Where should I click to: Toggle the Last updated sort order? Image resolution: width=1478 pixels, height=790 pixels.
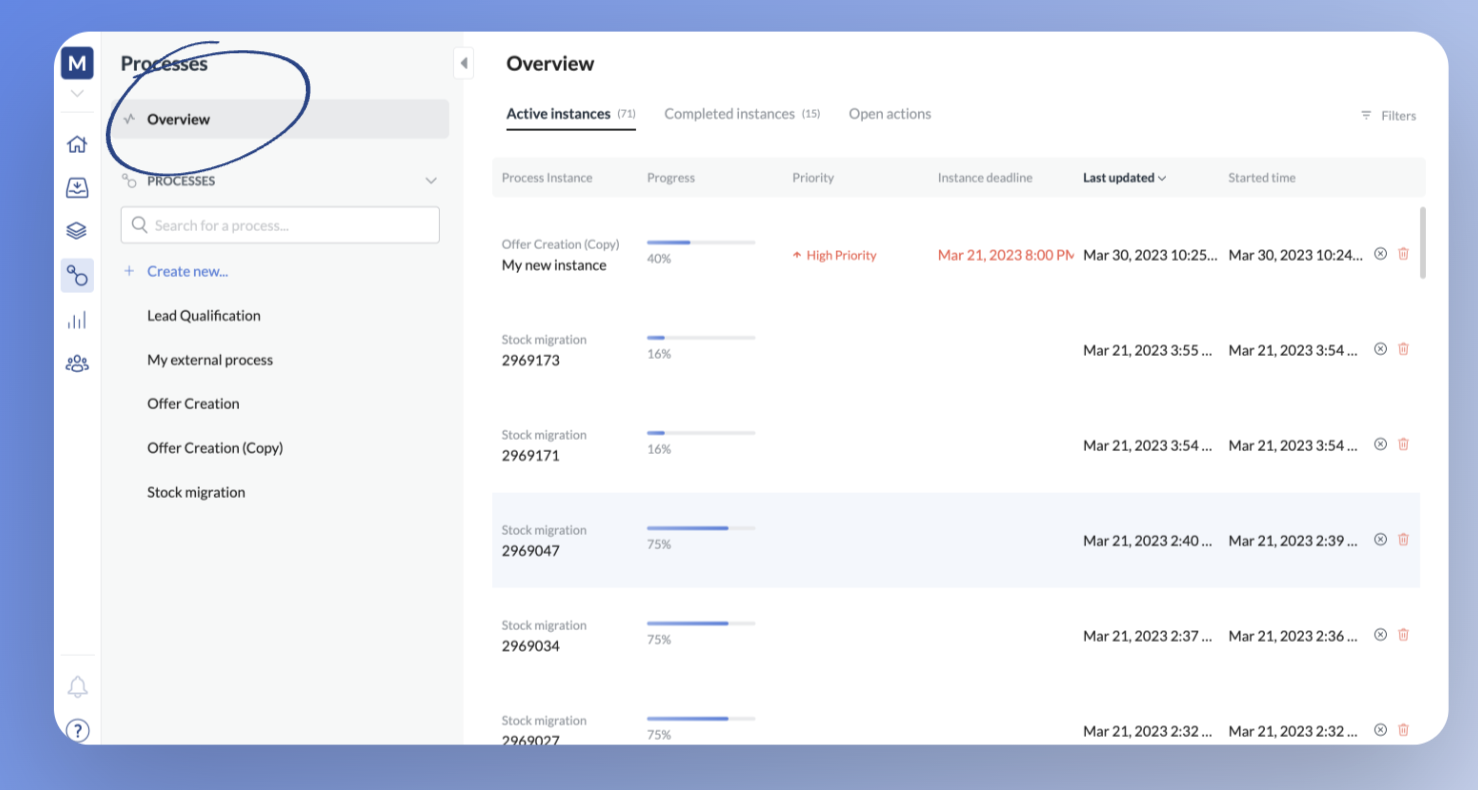pyautogui.click(x=1122, y=177)
